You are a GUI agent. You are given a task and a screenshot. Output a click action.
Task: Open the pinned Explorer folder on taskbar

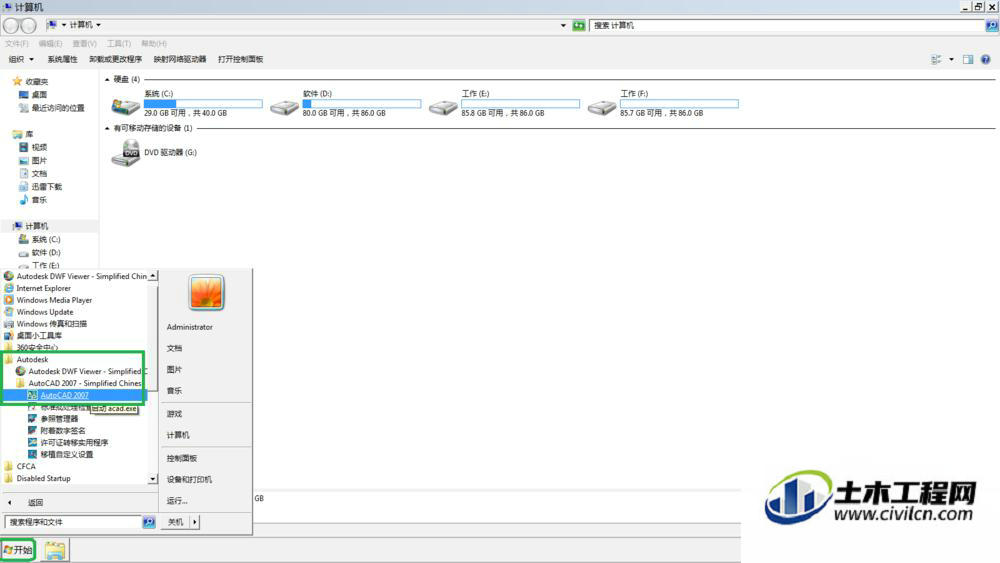coord(55,550)
